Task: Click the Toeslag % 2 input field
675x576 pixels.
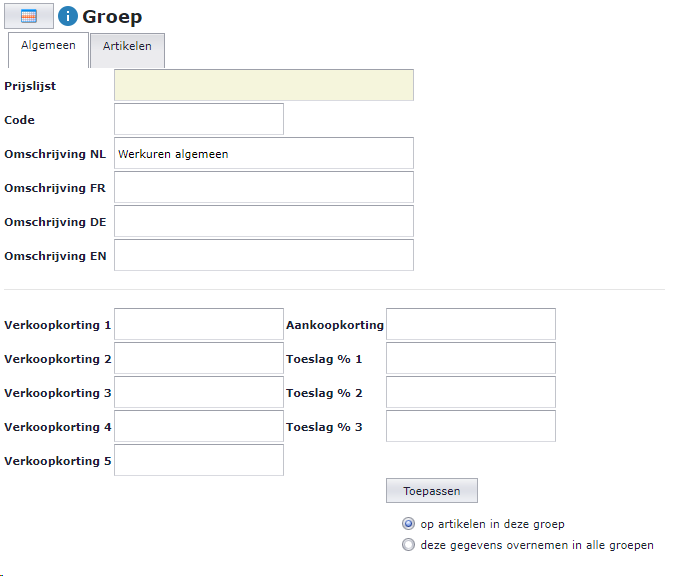Action: (471, 392)
